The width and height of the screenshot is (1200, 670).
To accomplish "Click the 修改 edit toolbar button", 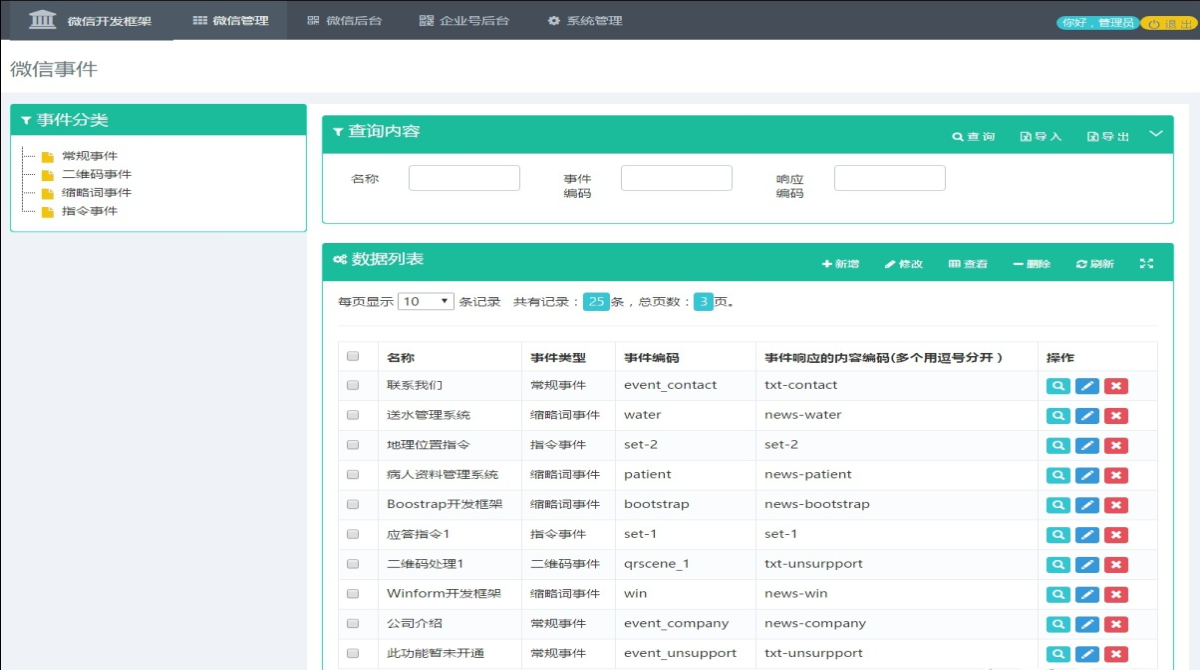I will [904, 263].
